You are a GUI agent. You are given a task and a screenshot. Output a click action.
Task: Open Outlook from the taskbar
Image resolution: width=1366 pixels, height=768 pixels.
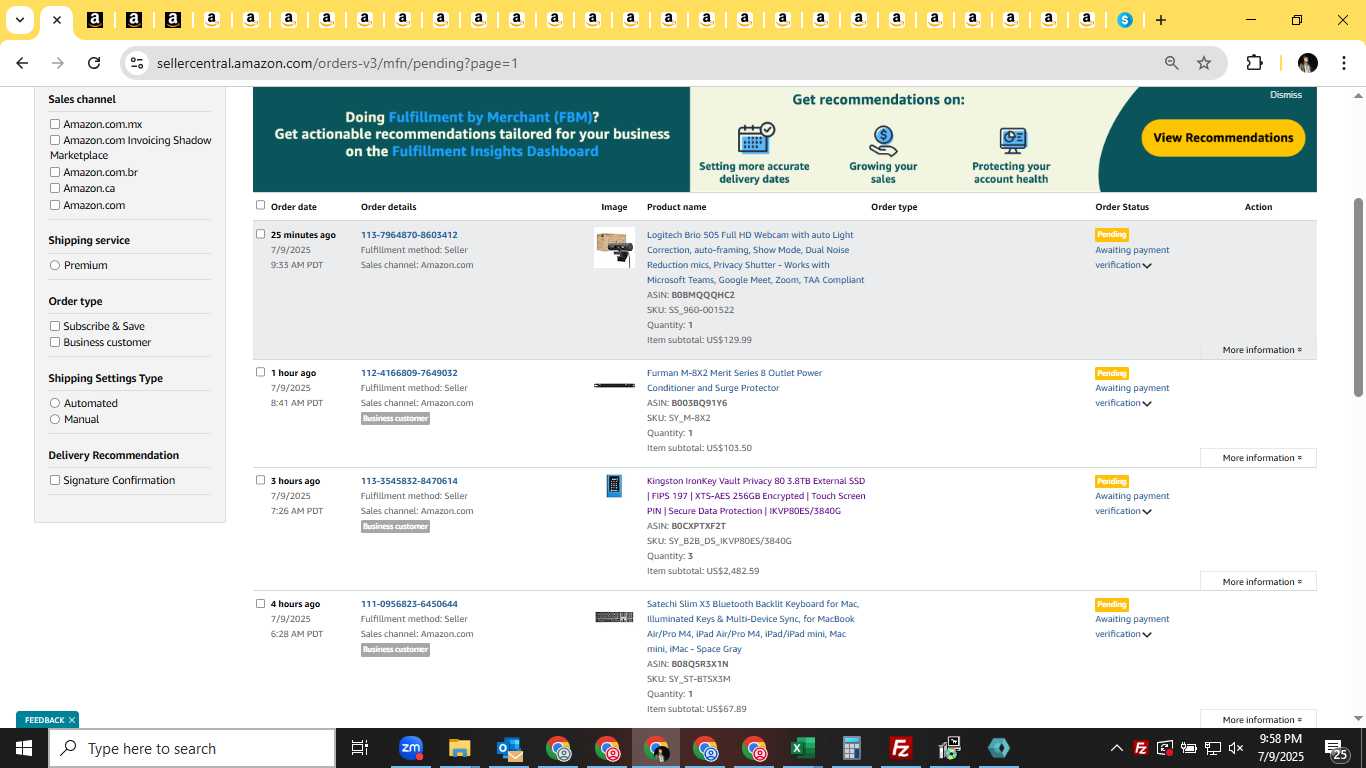point(509,748)
